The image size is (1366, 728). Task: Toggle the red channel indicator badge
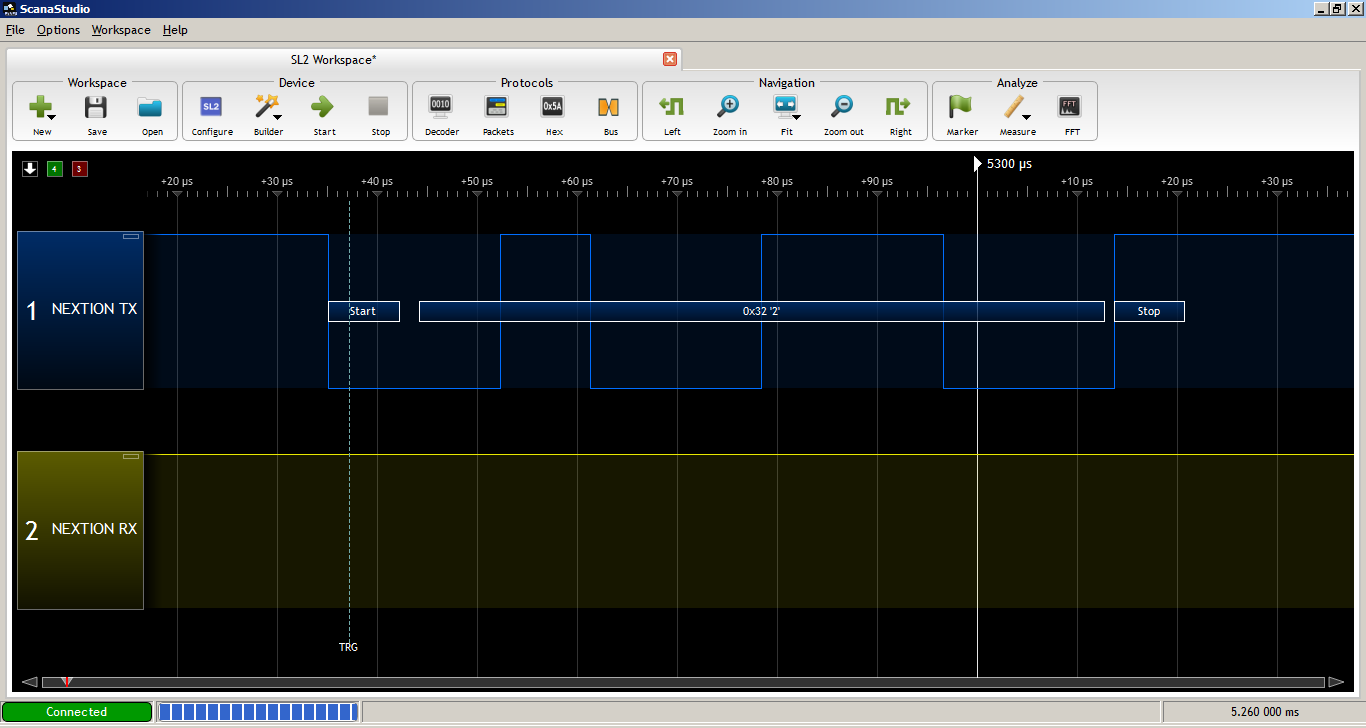click(x=78, y=169)
